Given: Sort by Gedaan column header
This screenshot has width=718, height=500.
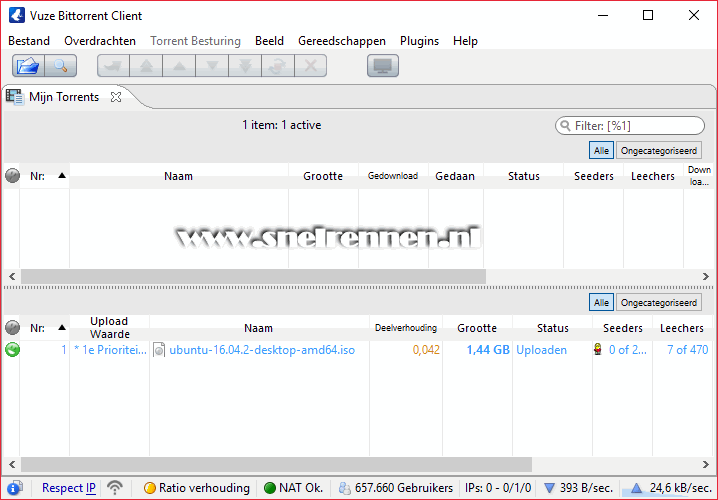Looking at the screenshot, I should click(x=455, y=176).
